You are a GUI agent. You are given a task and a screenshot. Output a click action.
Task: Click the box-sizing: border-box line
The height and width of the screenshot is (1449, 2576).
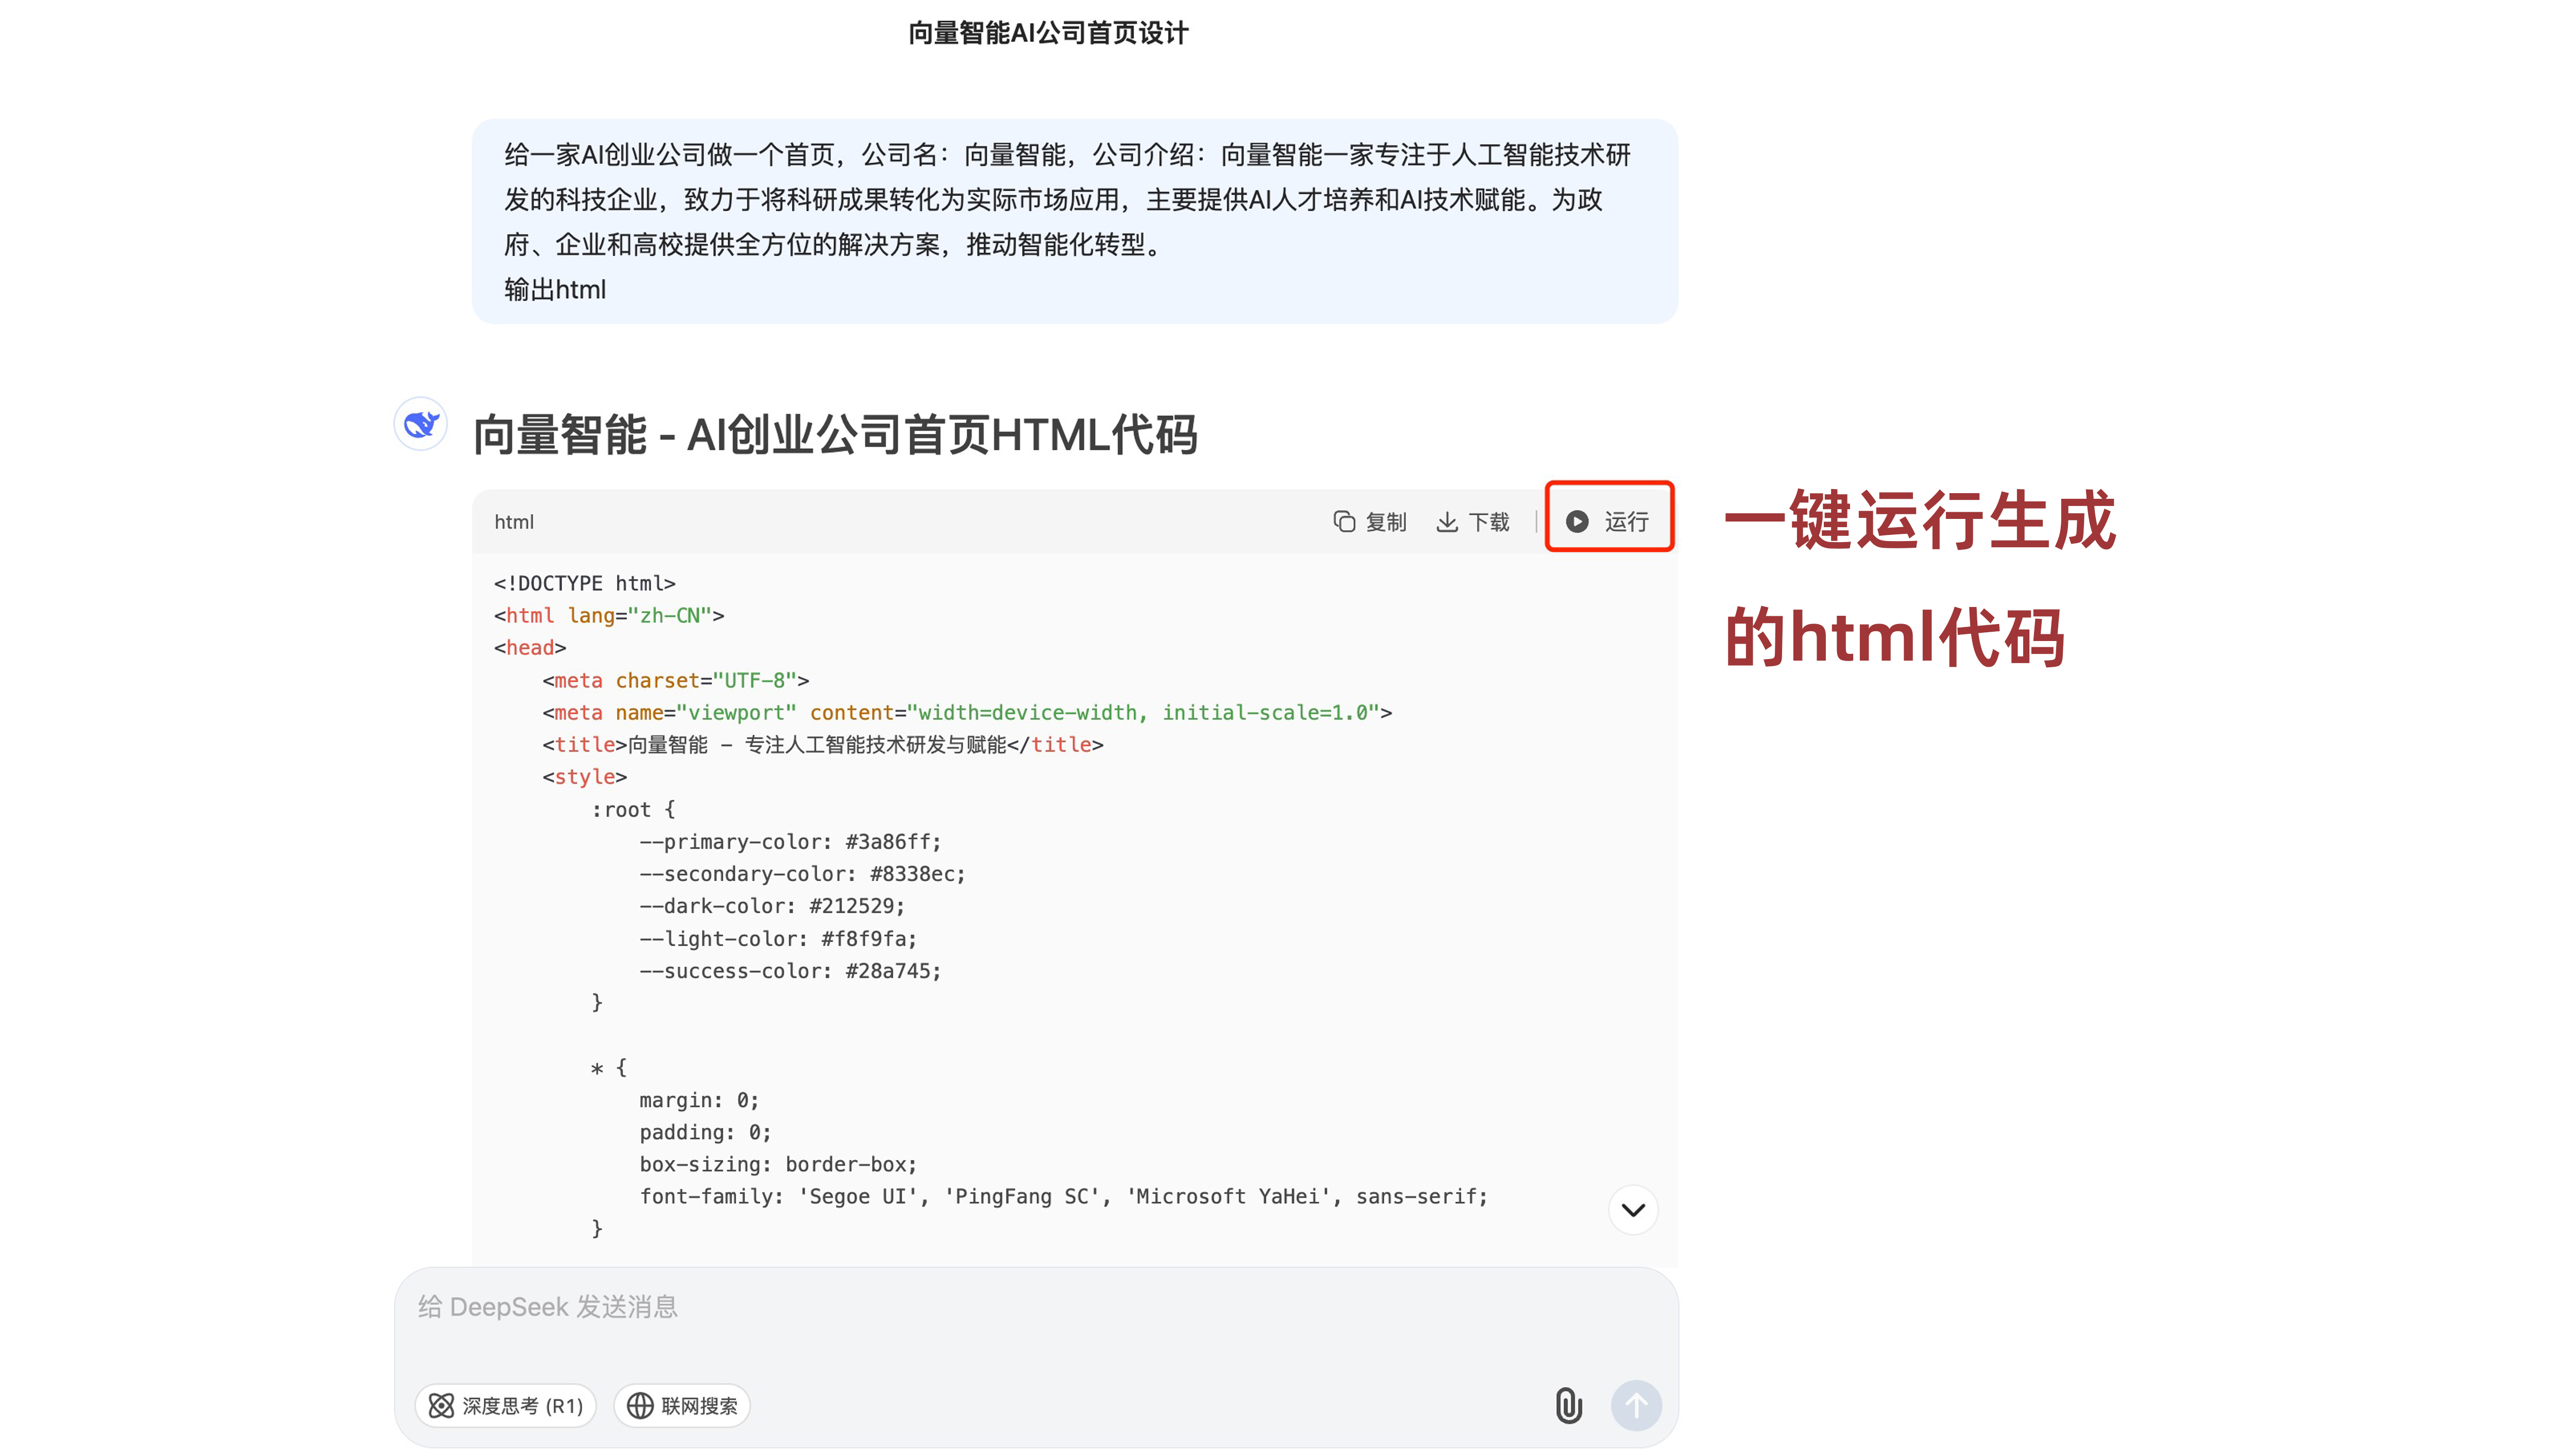pos(778,1165)
